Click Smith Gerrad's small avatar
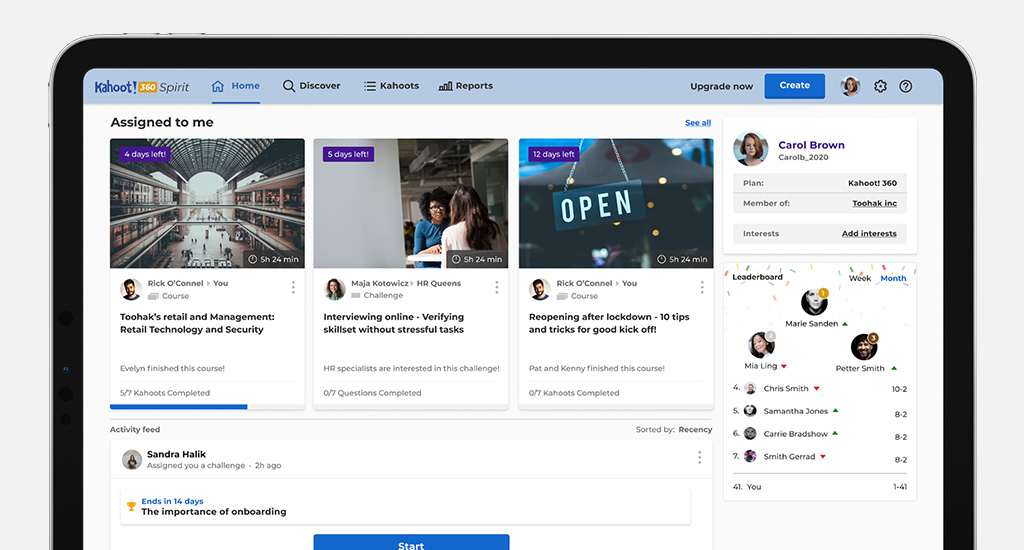 (x=750, y=456)
